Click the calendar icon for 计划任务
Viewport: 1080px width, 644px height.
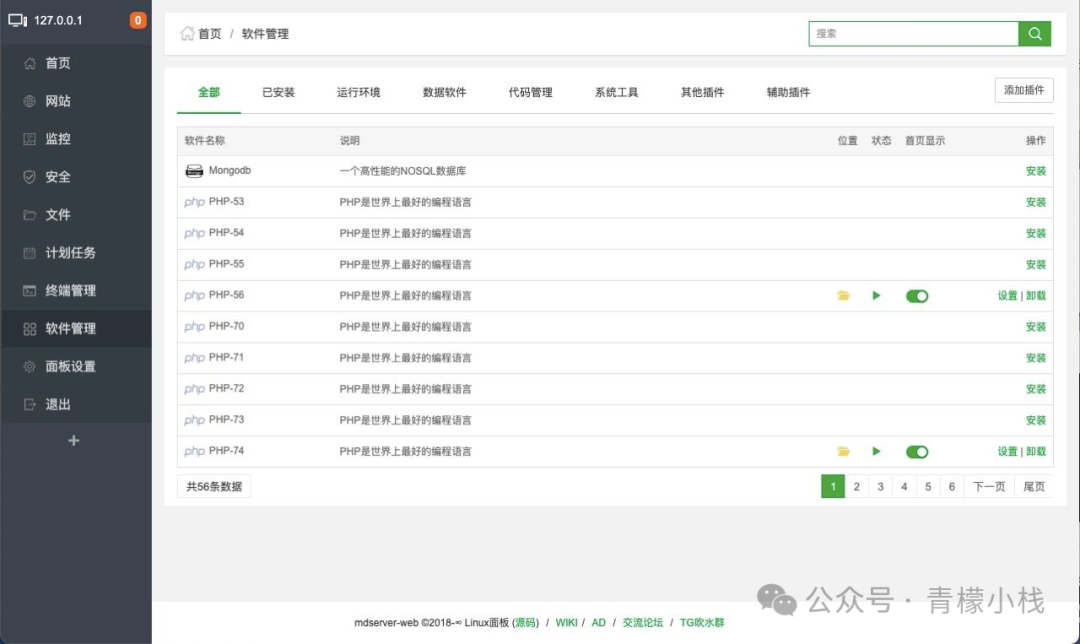click(x=30, y=253)
